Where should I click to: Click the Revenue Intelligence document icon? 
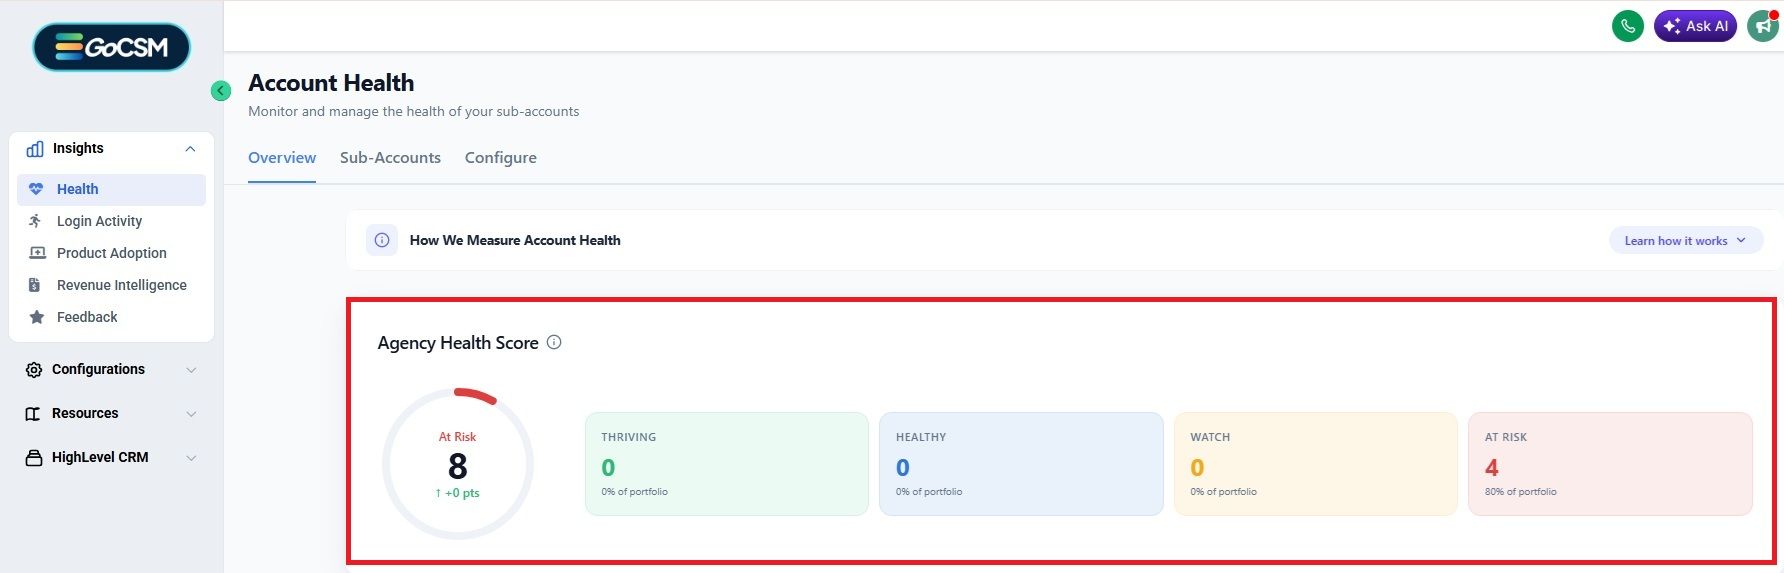[35, 285]
